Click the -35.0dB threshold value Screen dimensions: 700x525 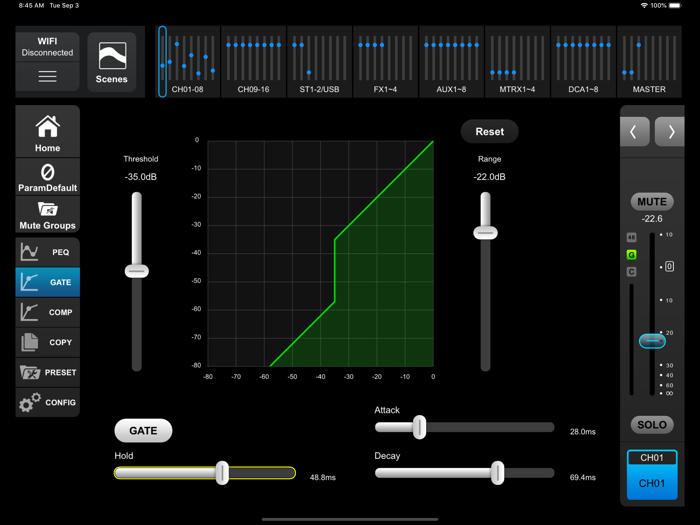141,177
